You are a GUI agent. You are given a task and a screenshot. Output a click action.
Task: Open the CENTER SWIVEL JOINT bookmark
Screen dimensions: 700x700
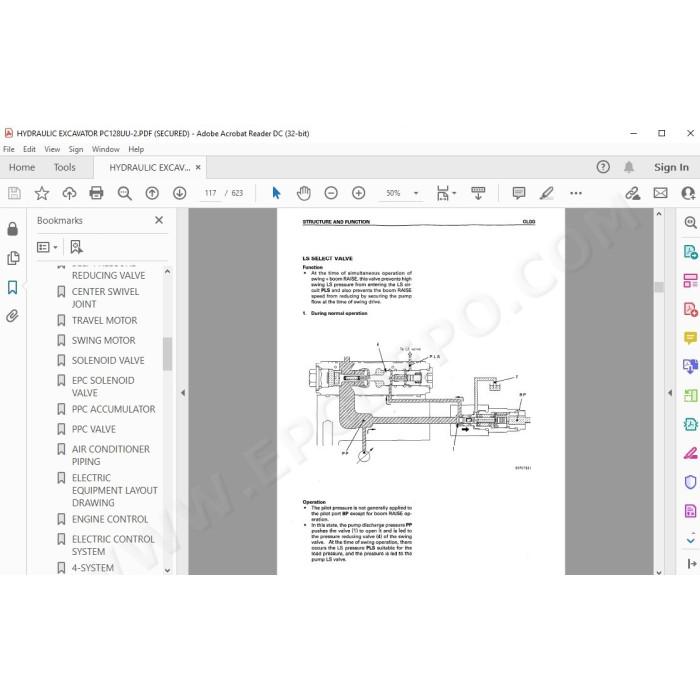[x=105, y=298]
